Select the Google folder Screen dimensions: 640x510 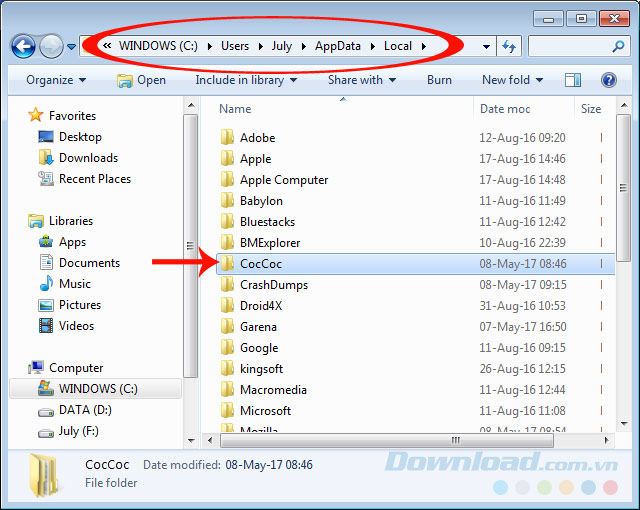click(x=415, y=348)
